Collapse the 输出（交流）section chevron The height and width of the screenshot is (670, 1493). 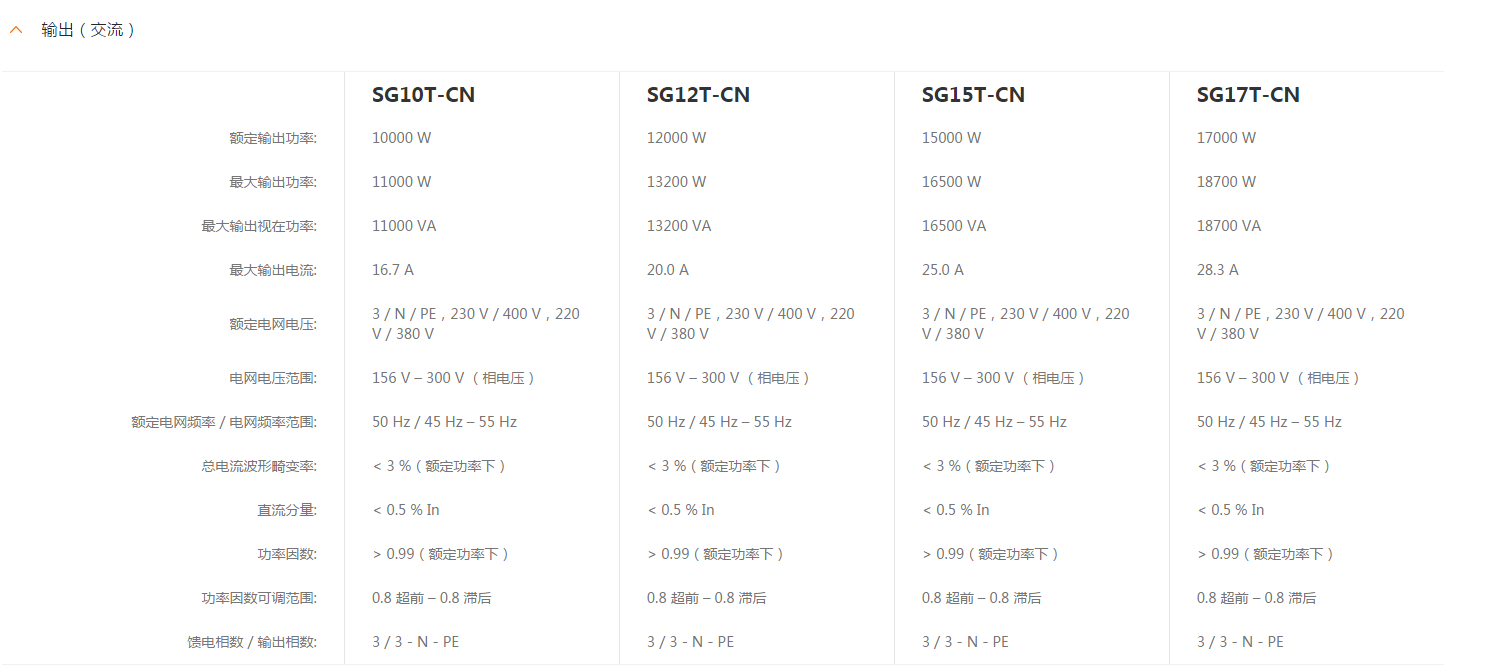(15, 30)
